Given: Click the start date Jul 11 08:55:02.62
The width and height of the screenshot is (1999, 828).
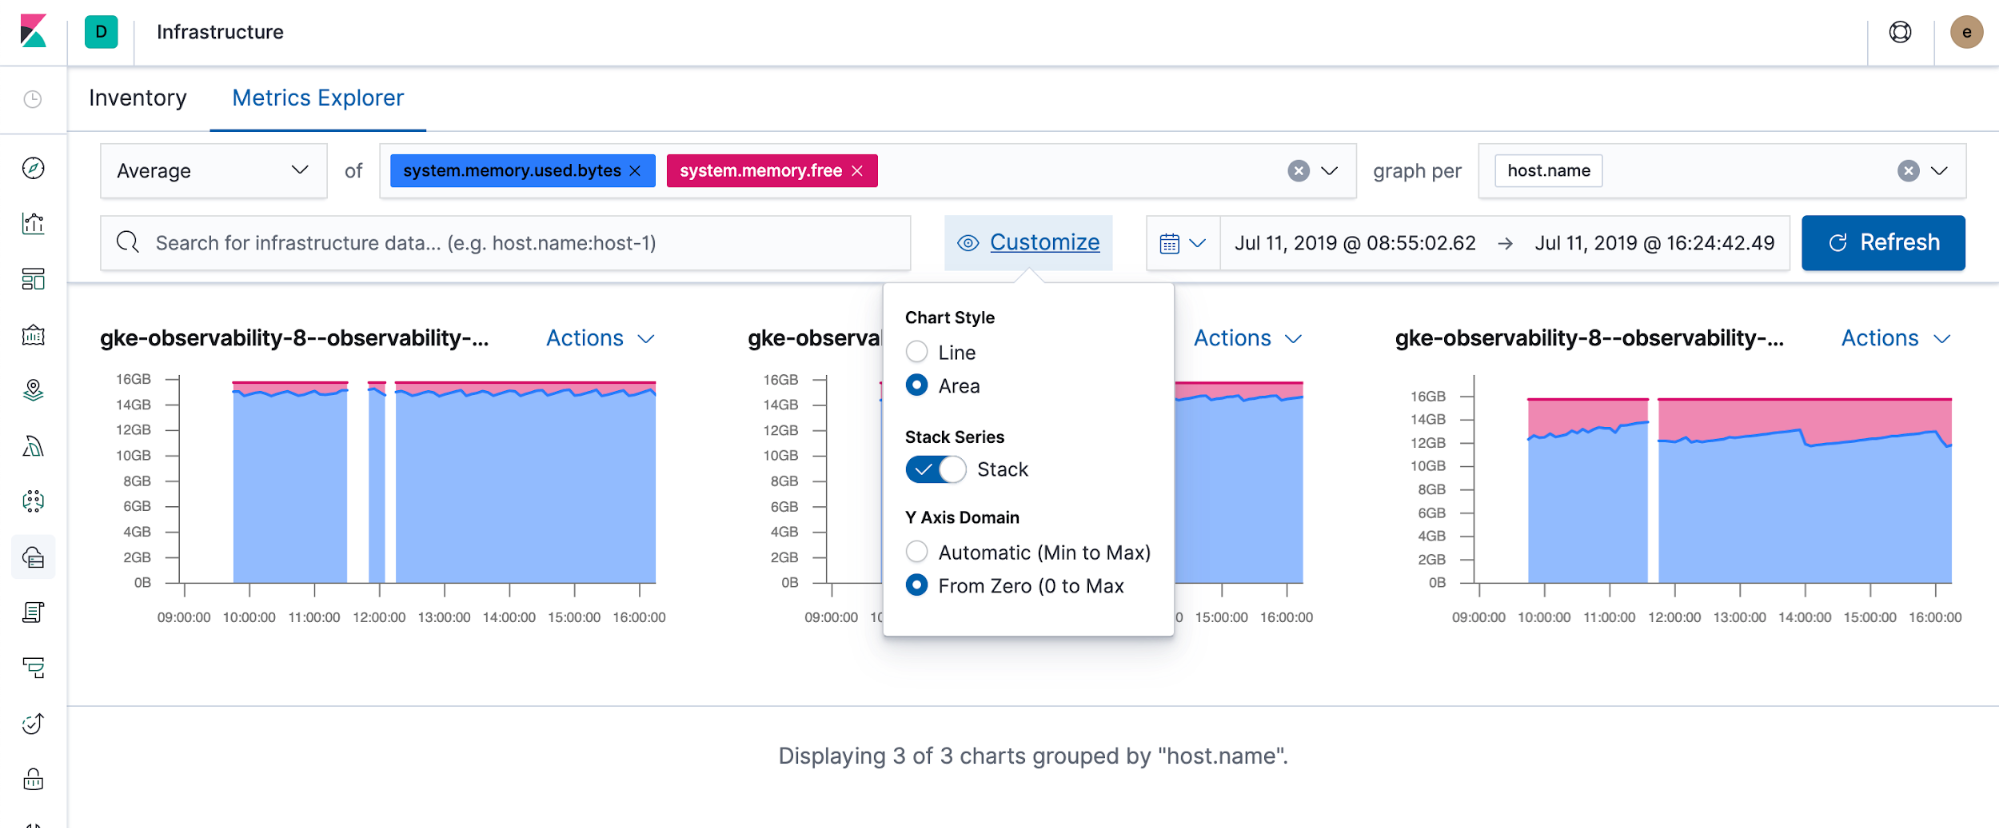Looking at the screenshot, I should pyautogui.click(x=1355, y=243).
